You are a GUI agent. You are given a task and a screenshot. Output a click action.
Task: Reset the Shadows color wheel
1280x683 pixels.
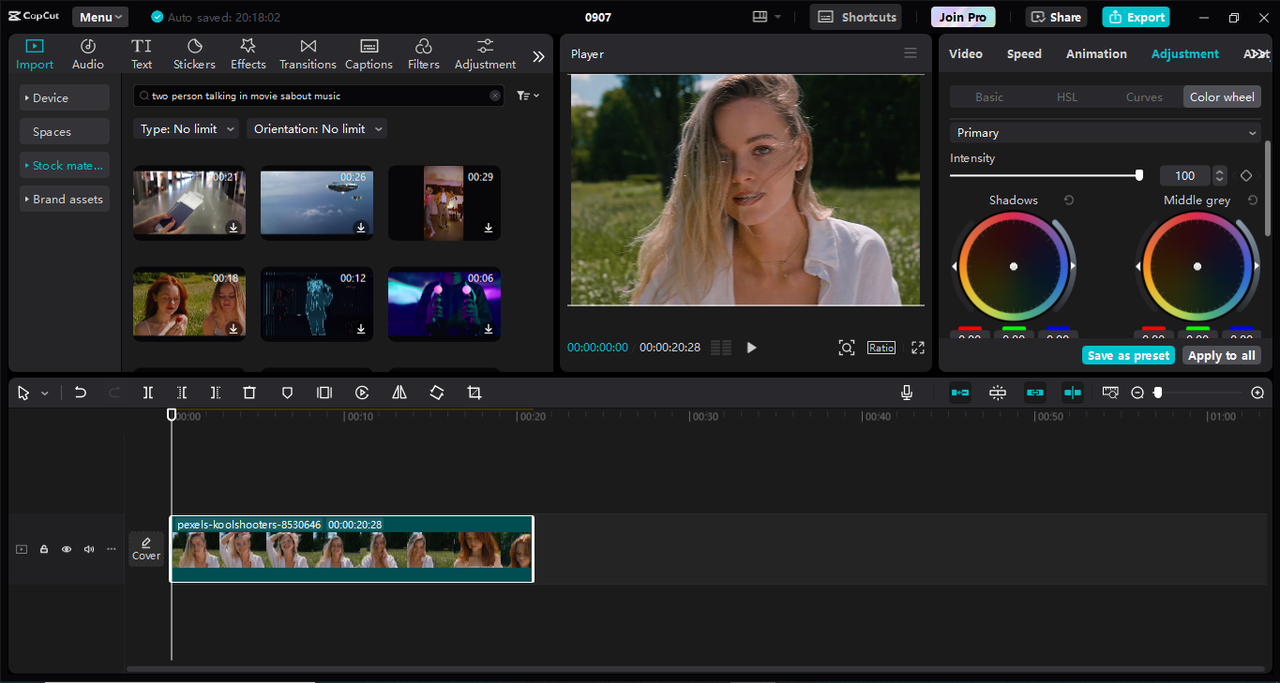(1069, 201)
